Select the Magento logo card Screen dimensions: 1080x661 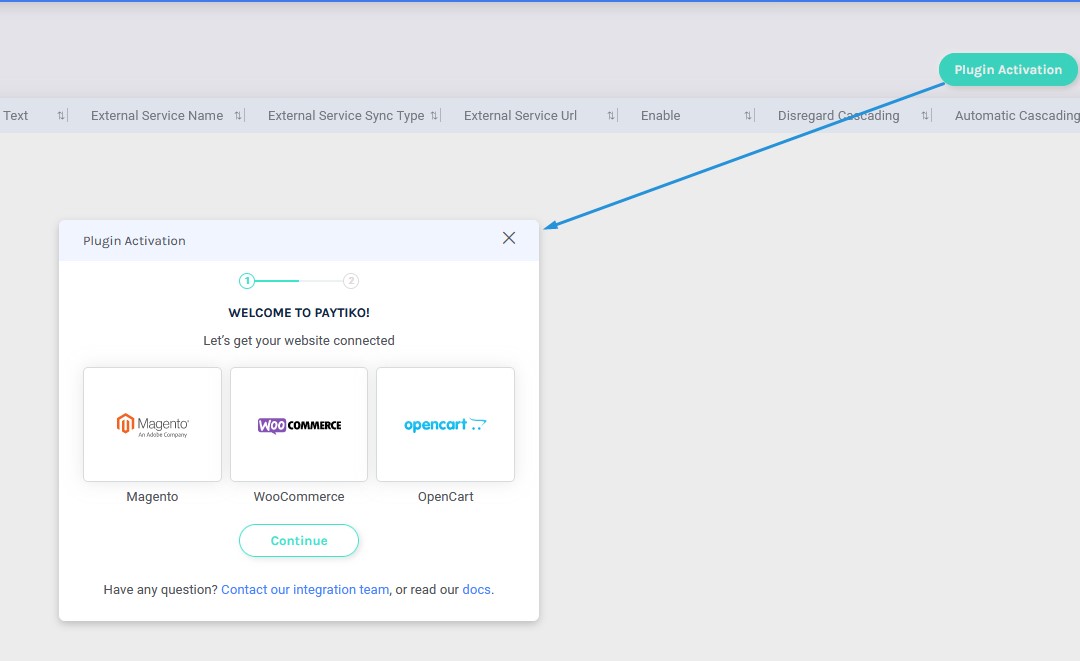pyautogui.click(x=152, y=424)
